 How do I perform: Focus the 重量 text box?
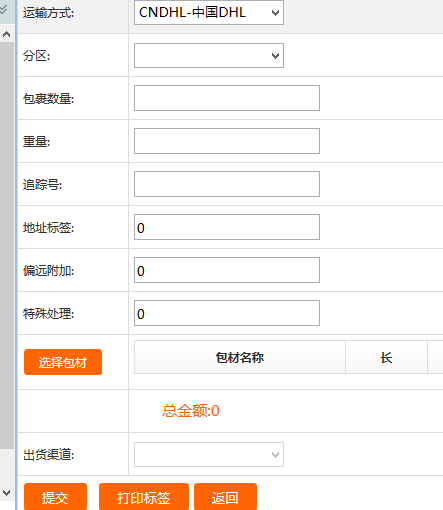click(227, 141)
